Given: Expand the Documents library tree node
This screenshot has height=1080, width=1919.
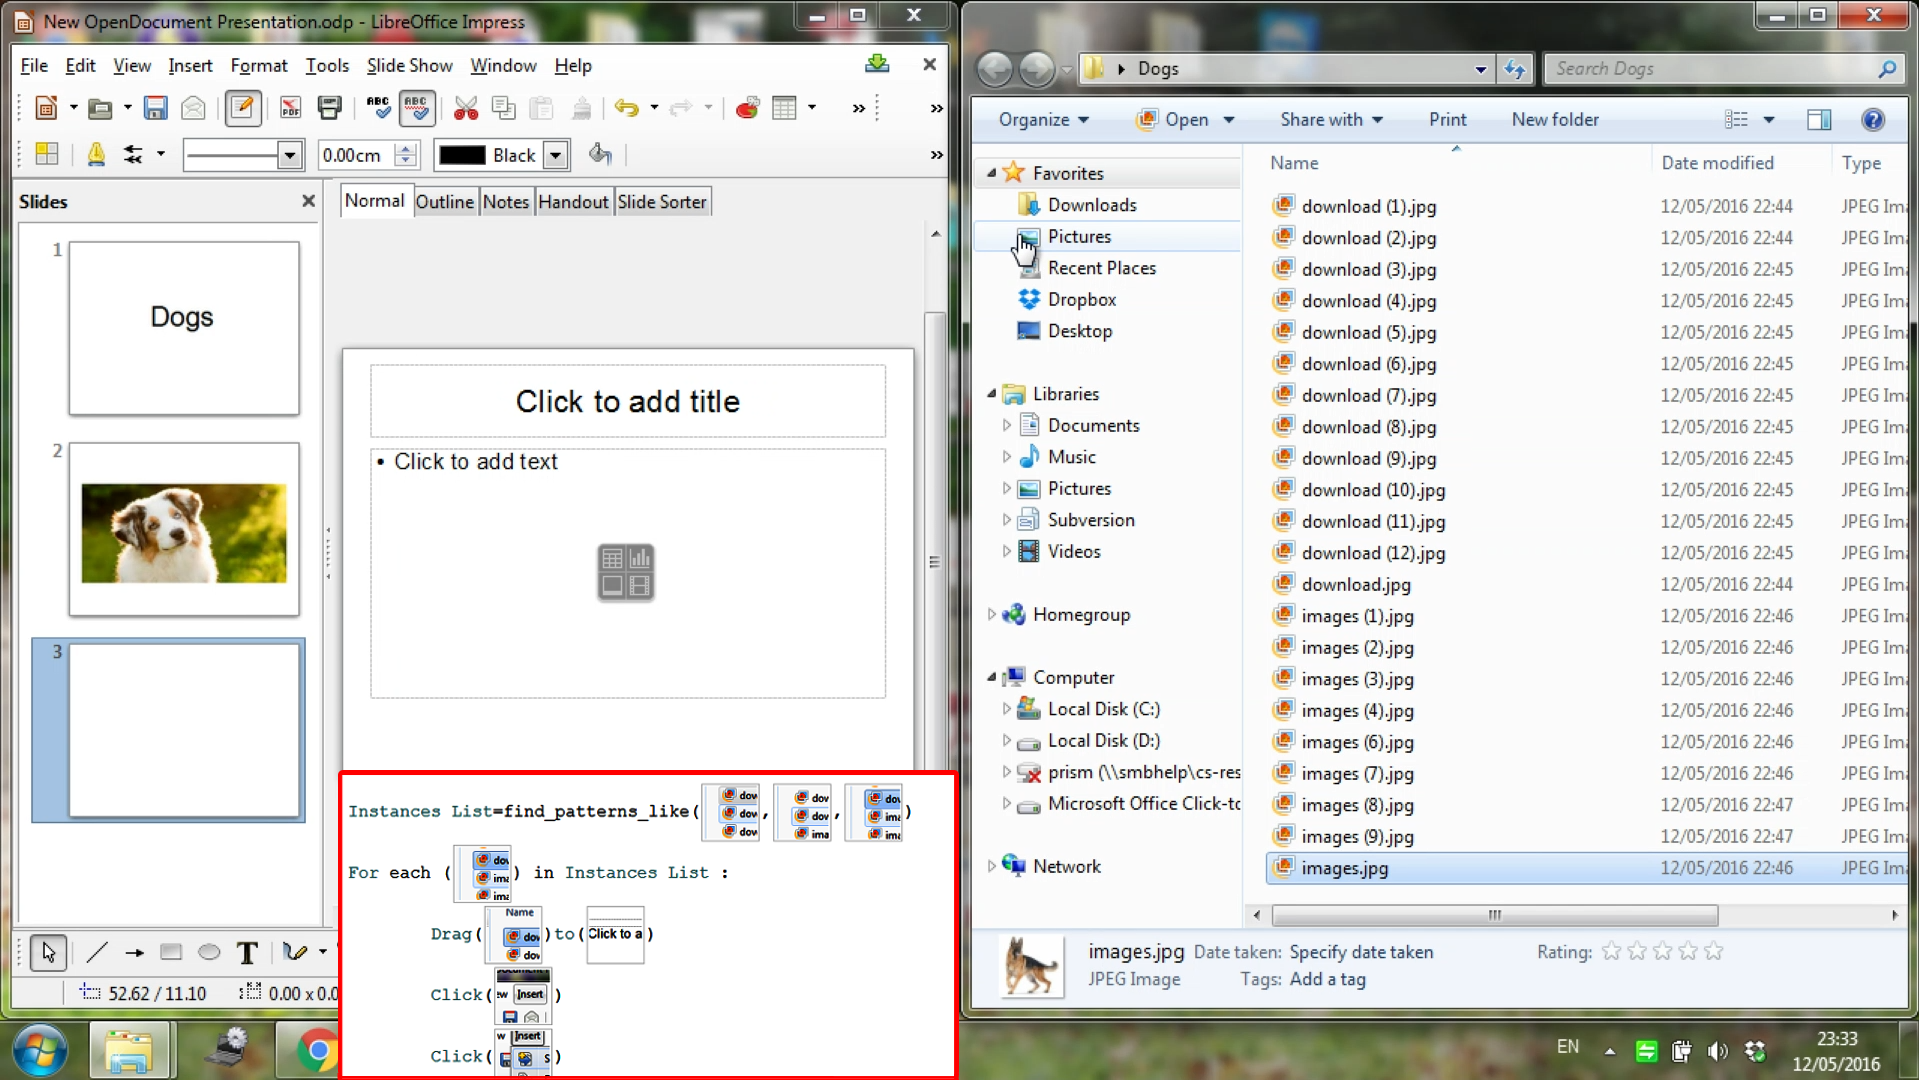Looking at the screenshot, I should coord(1006,426).
